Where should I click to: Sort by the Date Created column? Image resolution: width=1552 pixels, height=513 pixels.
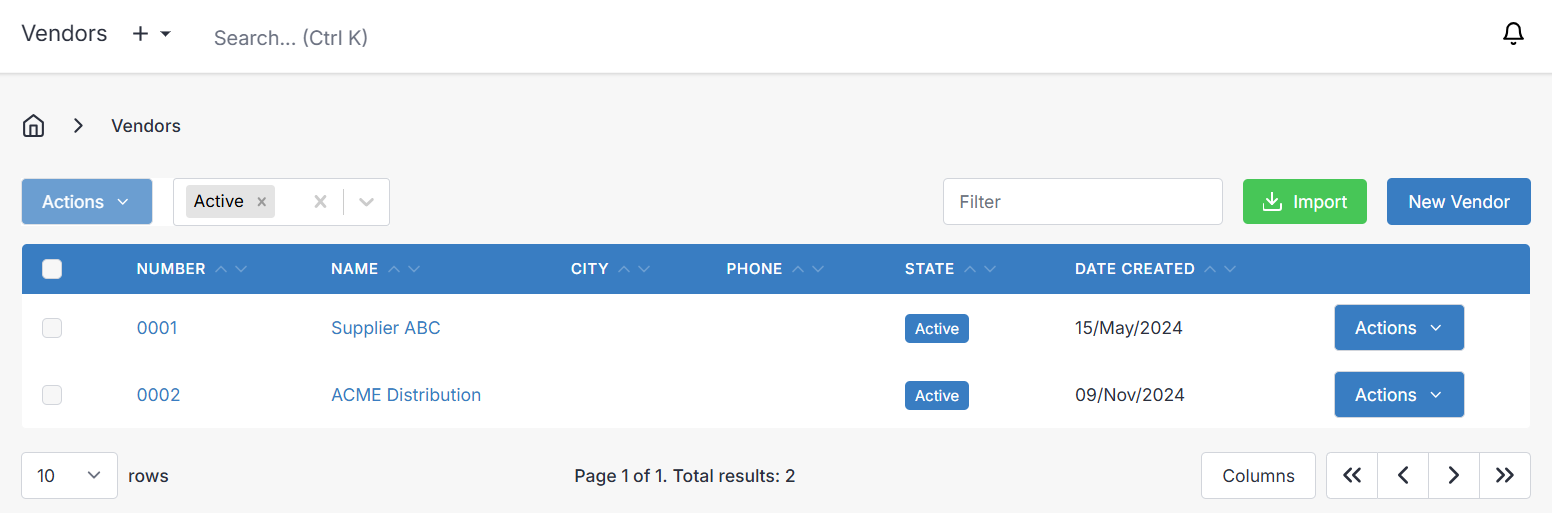pyautogui.click(x=1134, y=269)
